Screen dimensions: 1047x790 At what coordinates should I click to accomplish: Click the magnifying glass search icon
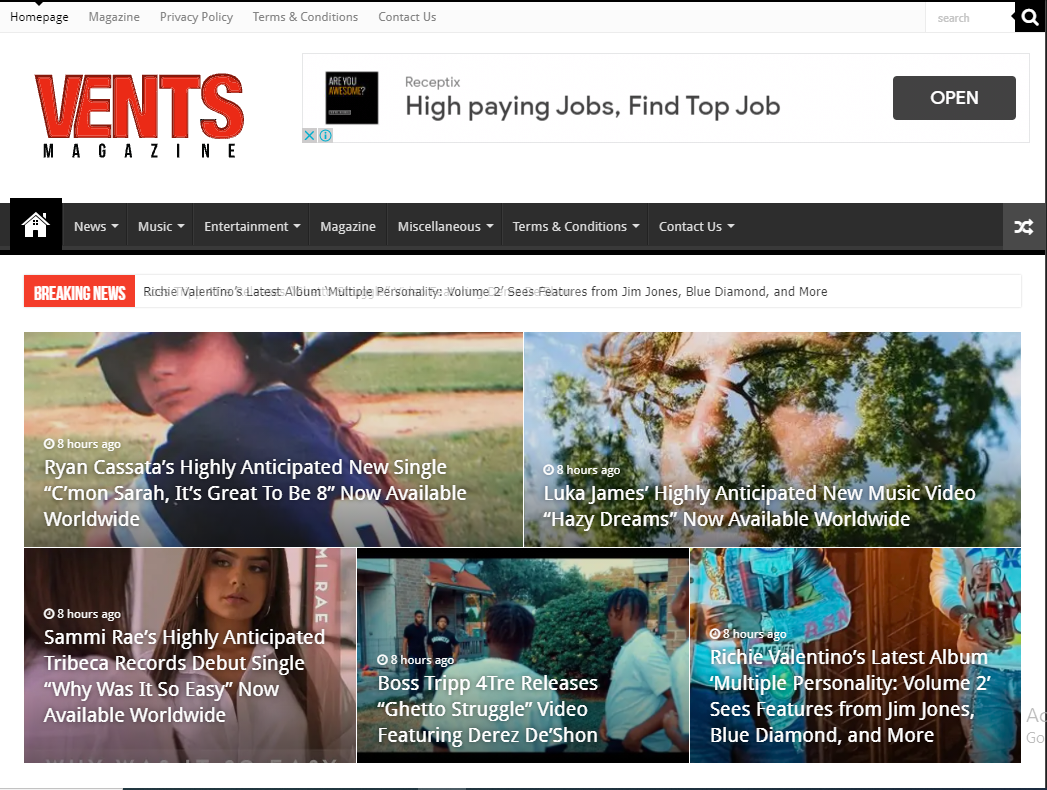(1029, 17)
